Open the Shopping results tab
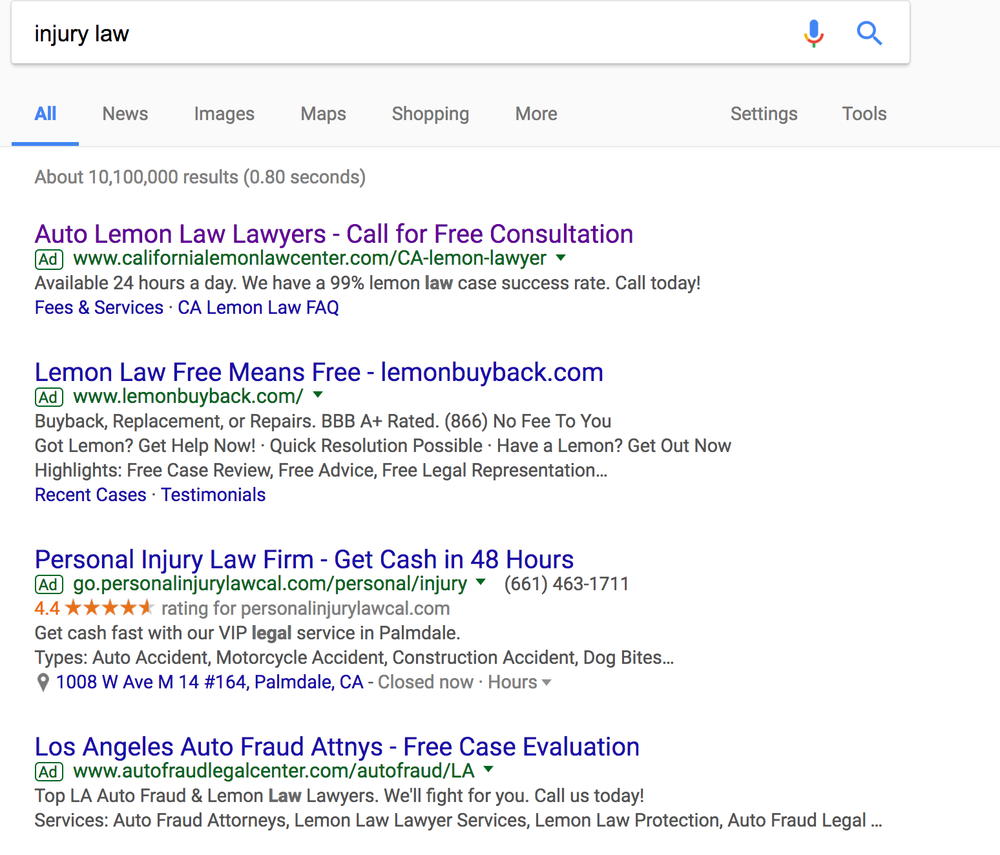This screenshot has width=1000, height=855. point(430,114)
